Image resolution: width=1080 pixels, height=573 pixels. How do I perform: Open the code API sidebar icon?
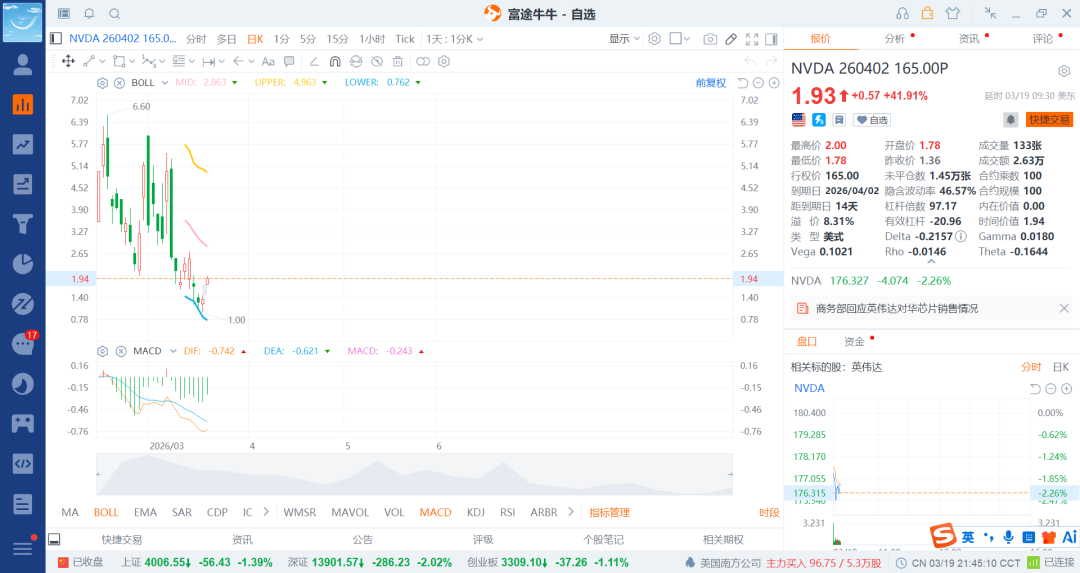click(23, 463)
